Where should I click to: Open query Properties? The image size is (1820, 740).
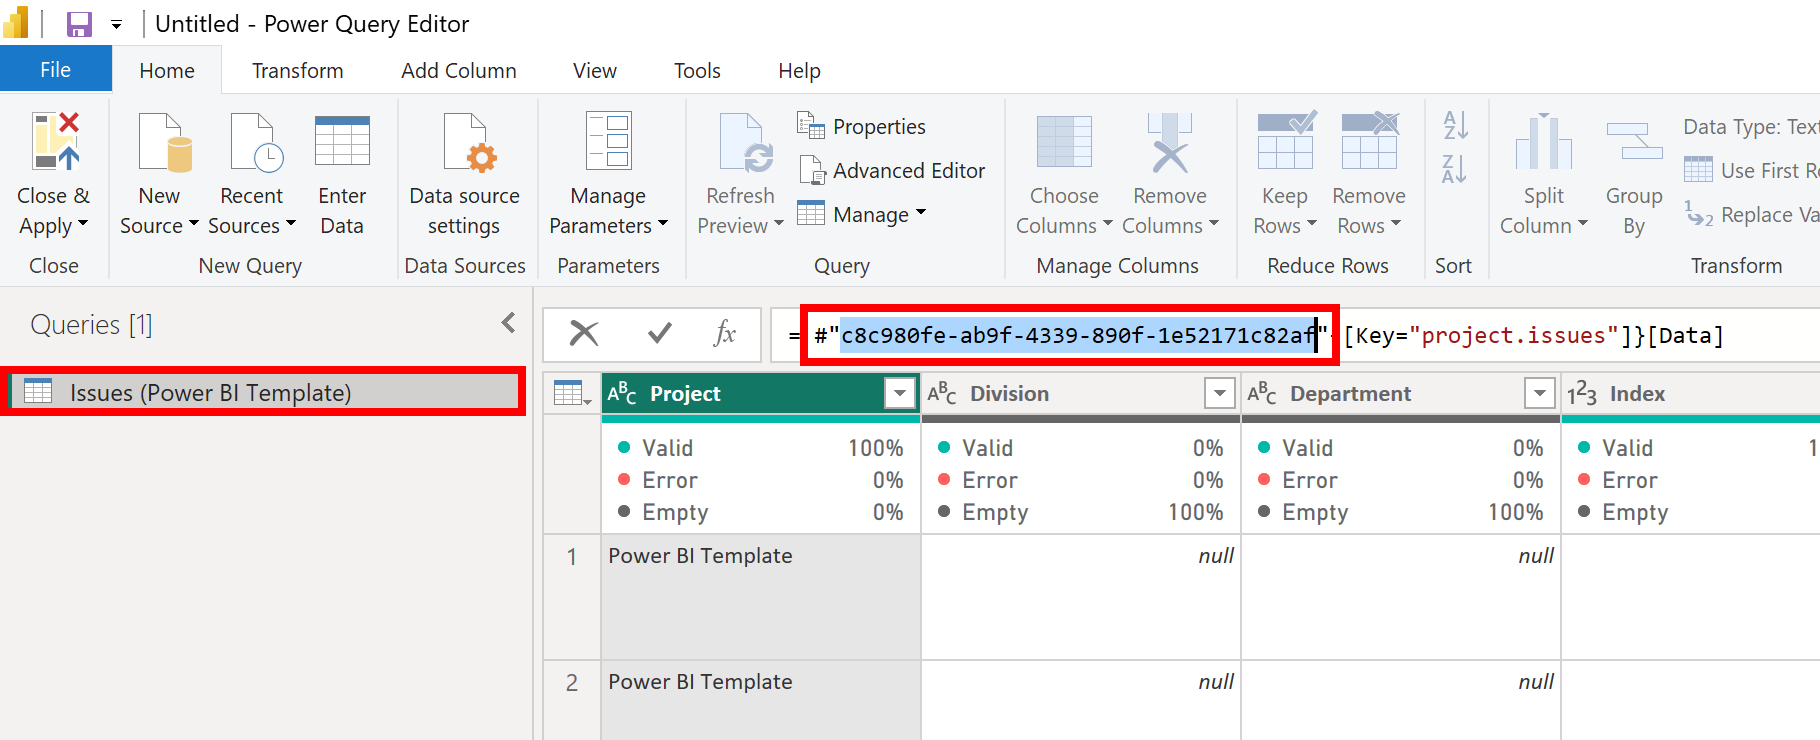[x=862, y=126]
